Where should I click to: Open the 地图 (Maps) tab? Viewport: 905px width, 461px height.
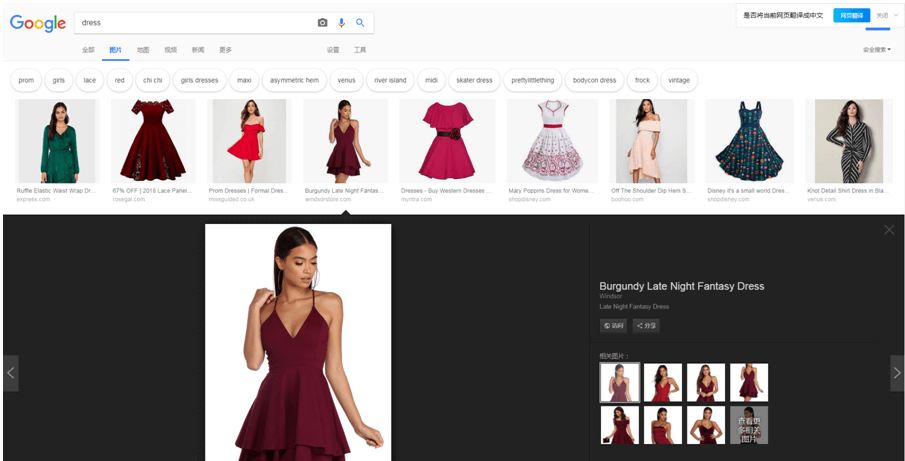click(x=143, y=50)
